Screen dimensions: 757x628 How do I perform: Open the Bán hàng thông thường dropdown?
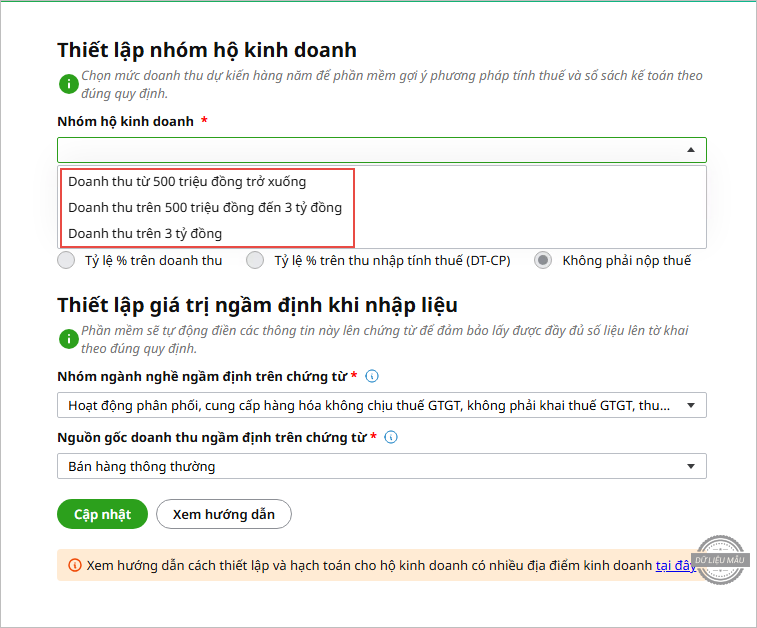(380, 466)
